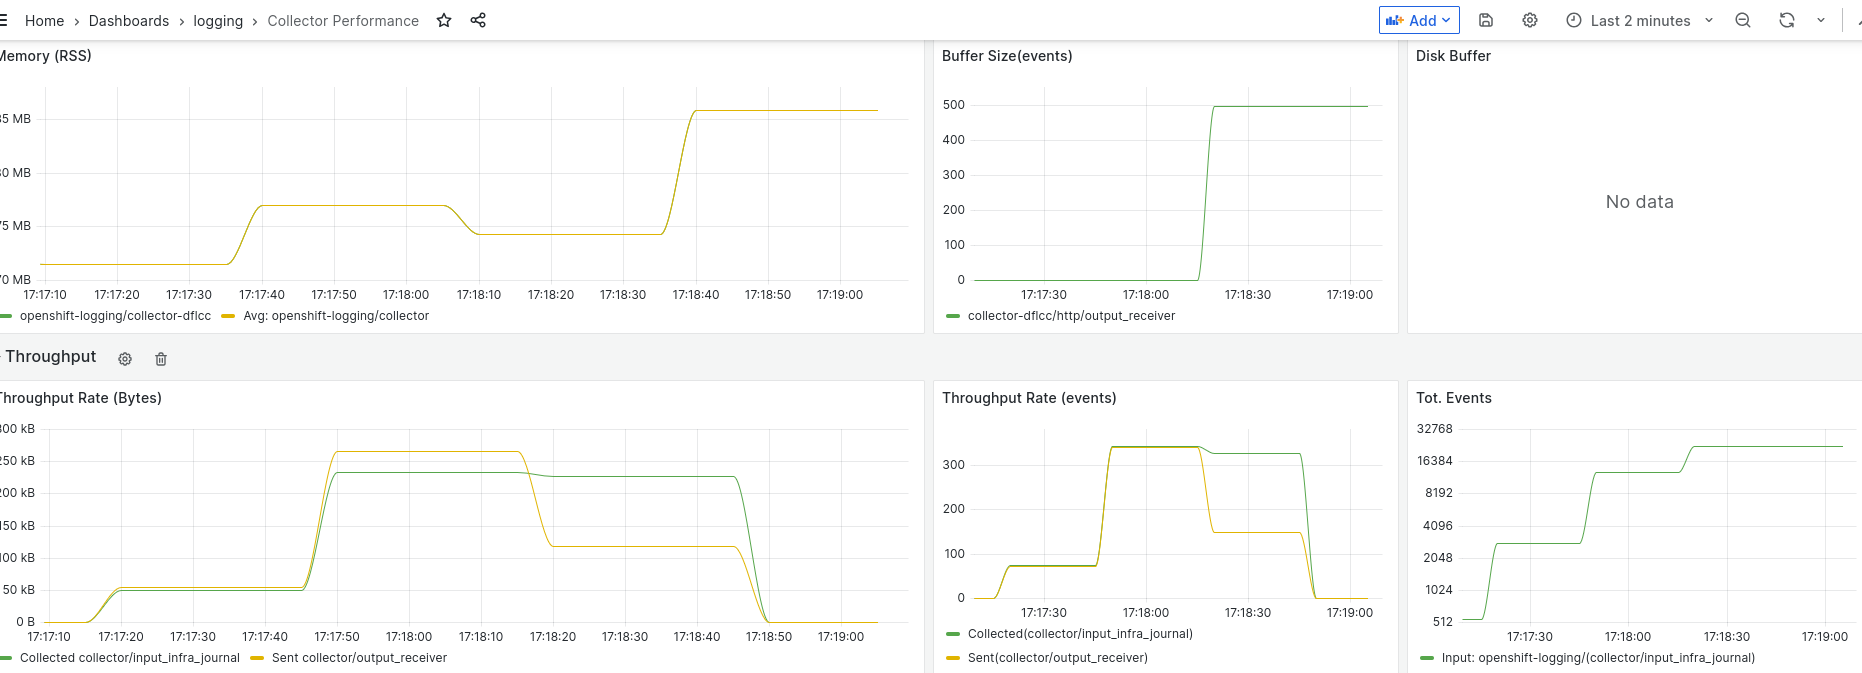Open the Last 2 minutes time picker
Image resolution: width=1862 pixels, height=673 pixels.
(1640, 20)
